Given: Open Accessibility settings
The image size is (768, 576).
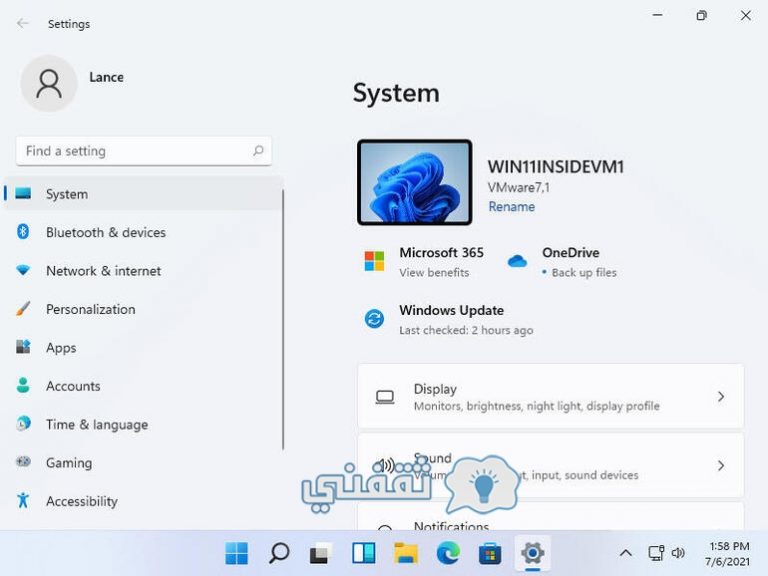Looking at the screenshot, I should pyautogui.click(x=143, y=501).
